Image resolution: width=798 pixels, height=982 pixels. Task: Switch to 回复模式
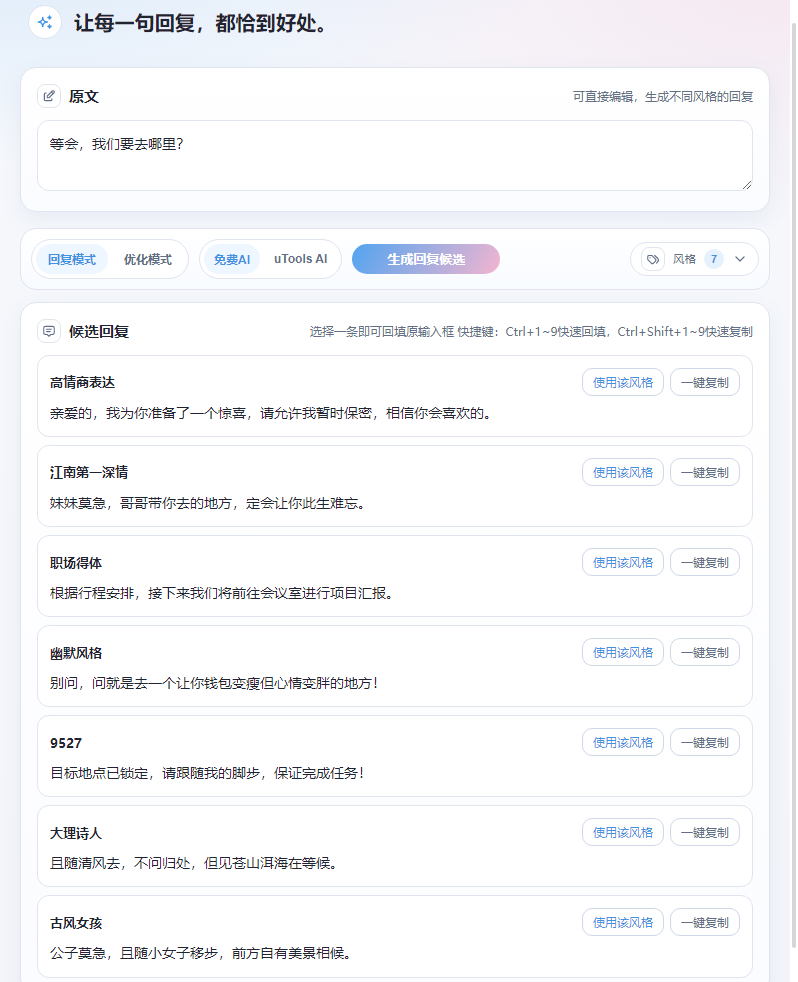click(x=72, y=259)
